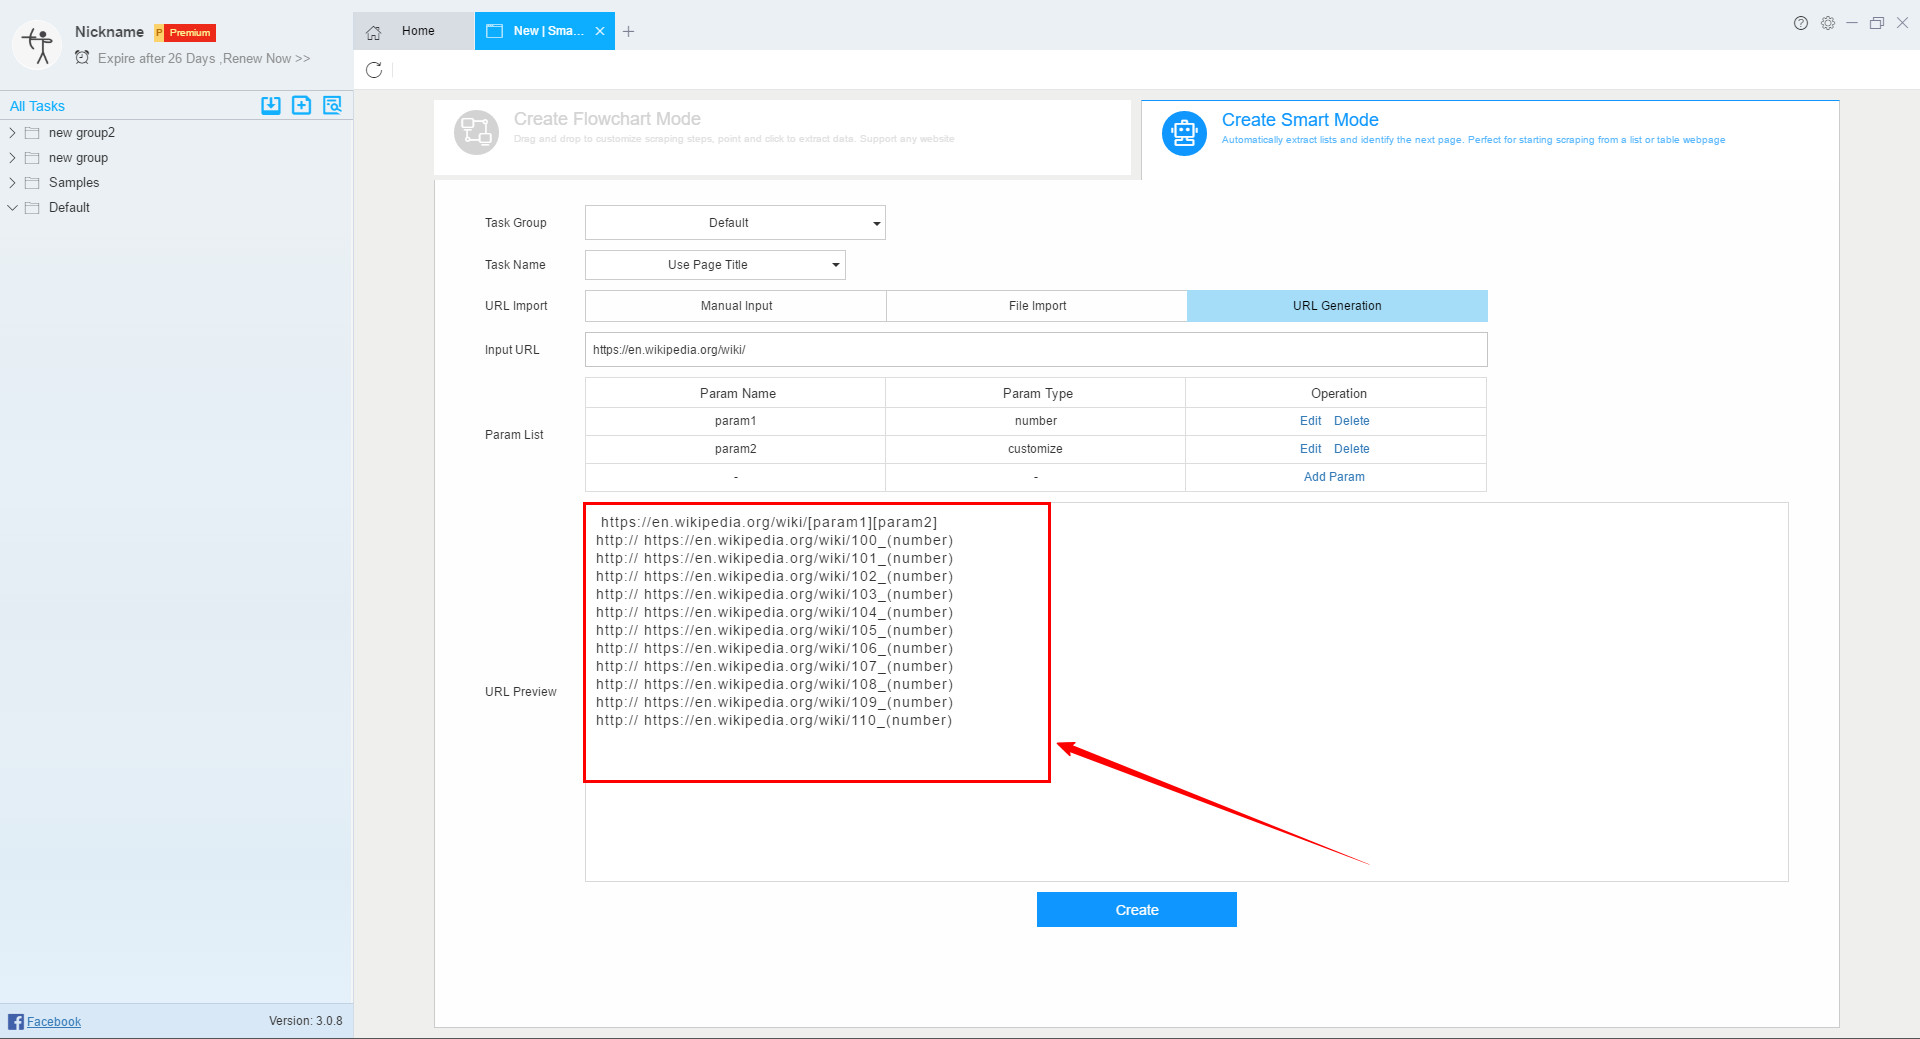Screen dimensions: 1920x1039
Task: Edit the param1 parameter
Action: [x=1310, y=421]
